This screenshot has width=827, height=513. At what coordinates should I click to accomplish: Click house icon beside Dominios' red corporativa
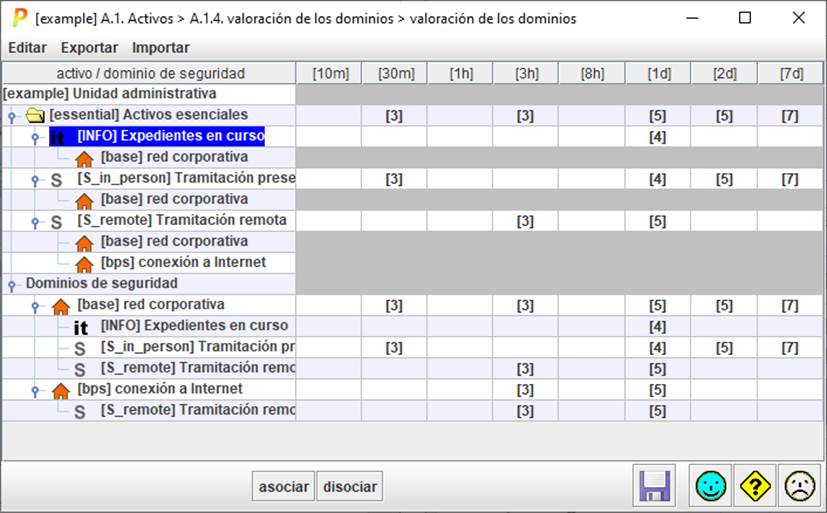tap(61, 306)
